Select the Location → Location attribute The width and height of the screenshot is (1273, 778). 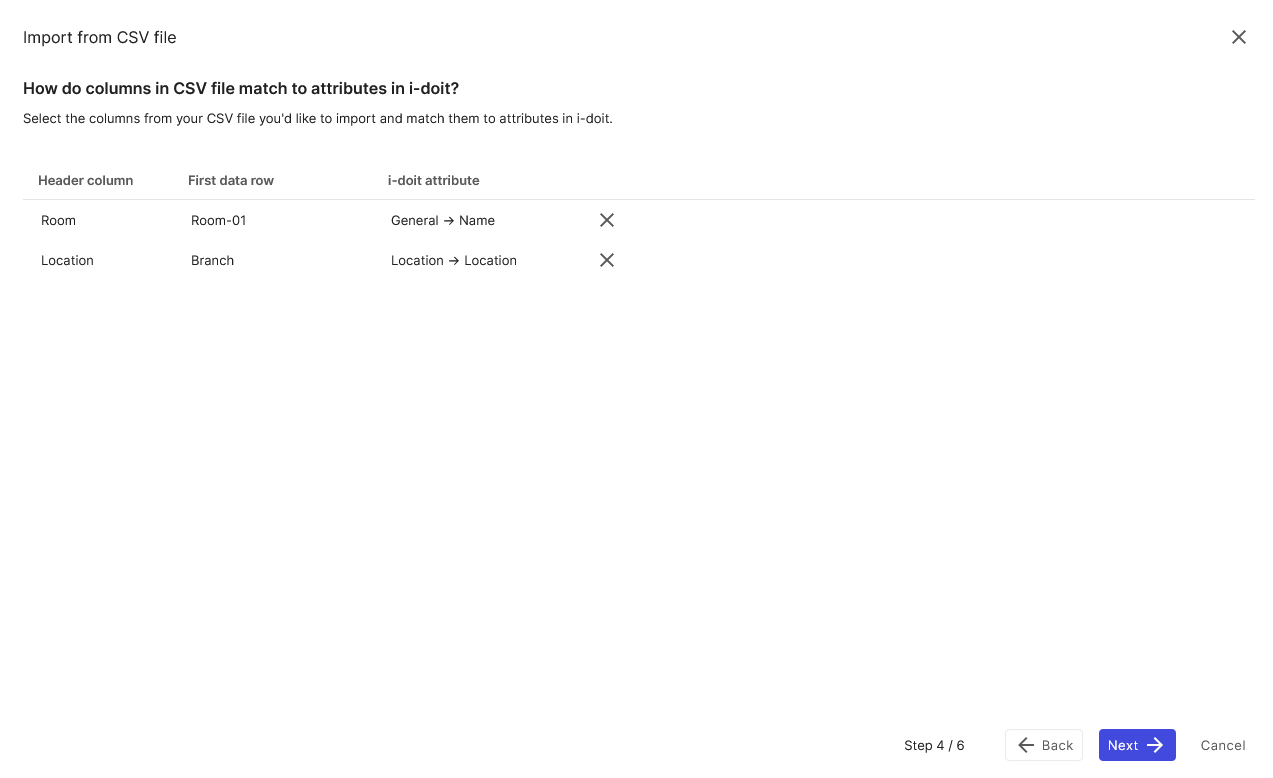tap(454, 260)
